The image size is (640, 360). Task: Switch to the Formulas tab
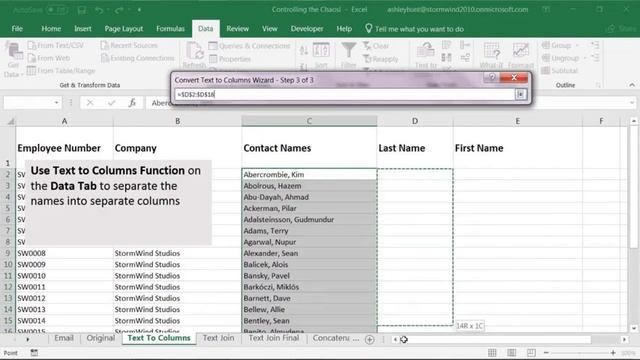[x=170, y=29]
